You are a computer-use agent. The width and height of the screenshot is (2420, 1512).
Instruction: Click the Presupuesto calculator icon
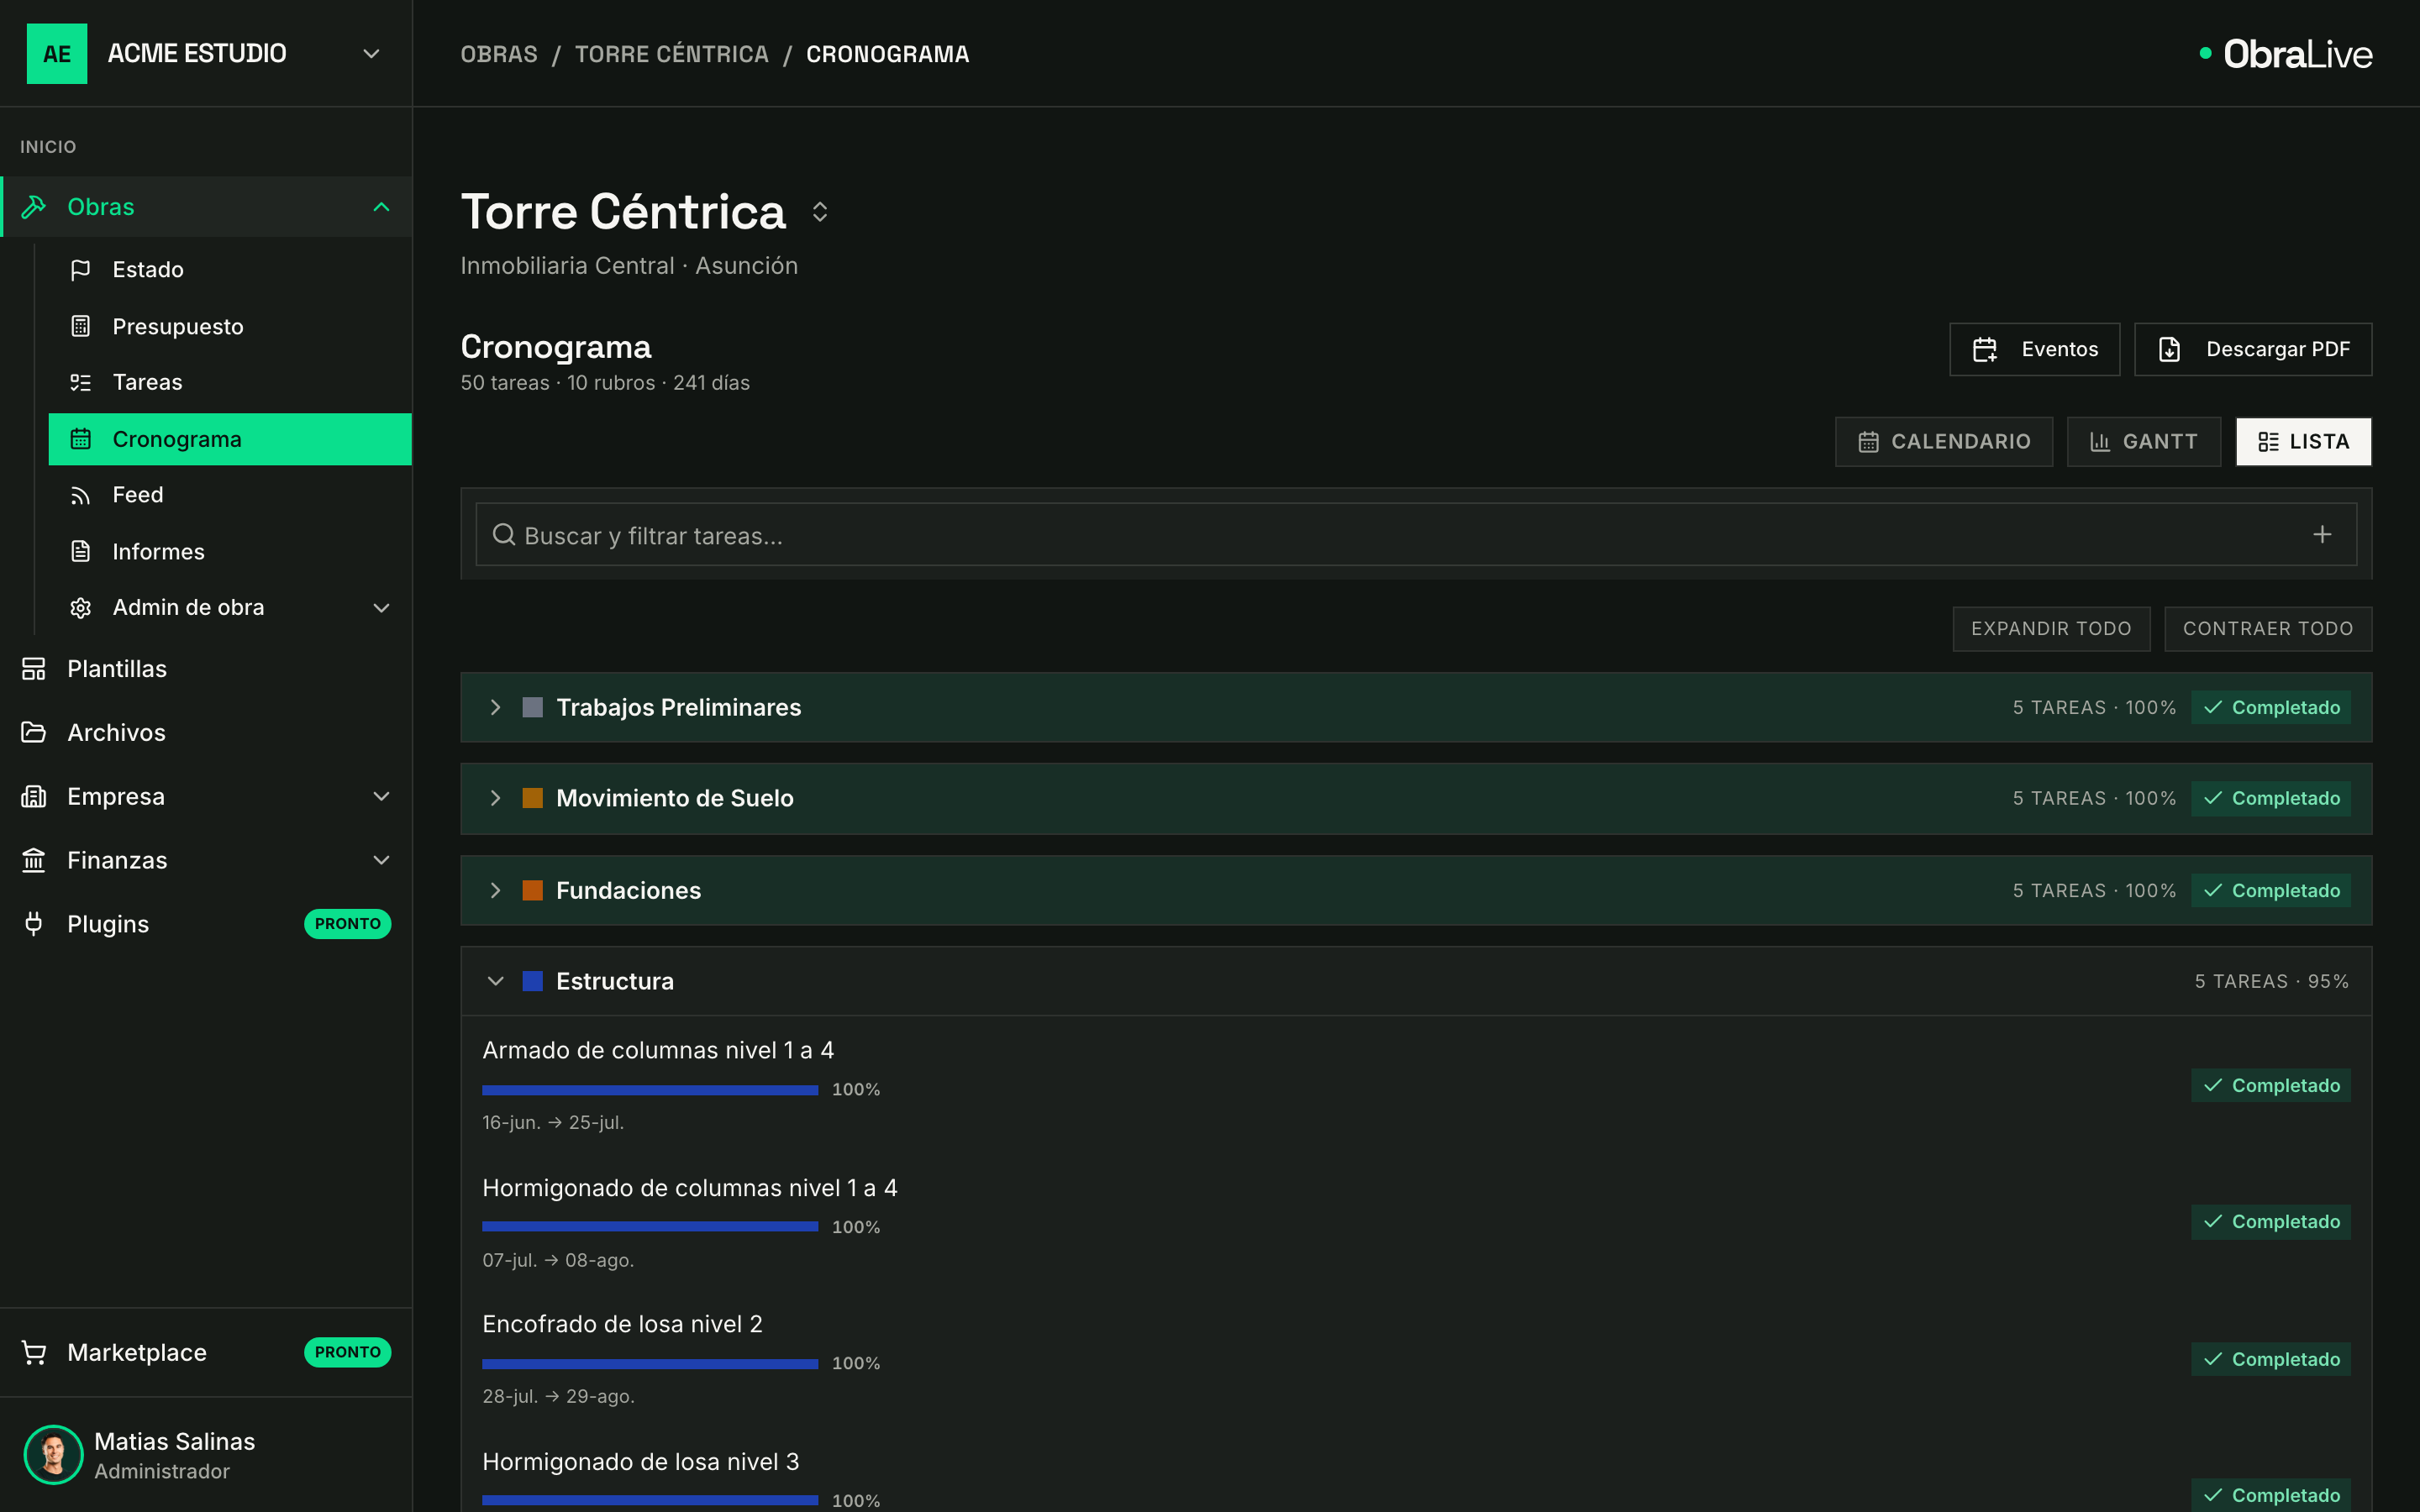[81, 326]
